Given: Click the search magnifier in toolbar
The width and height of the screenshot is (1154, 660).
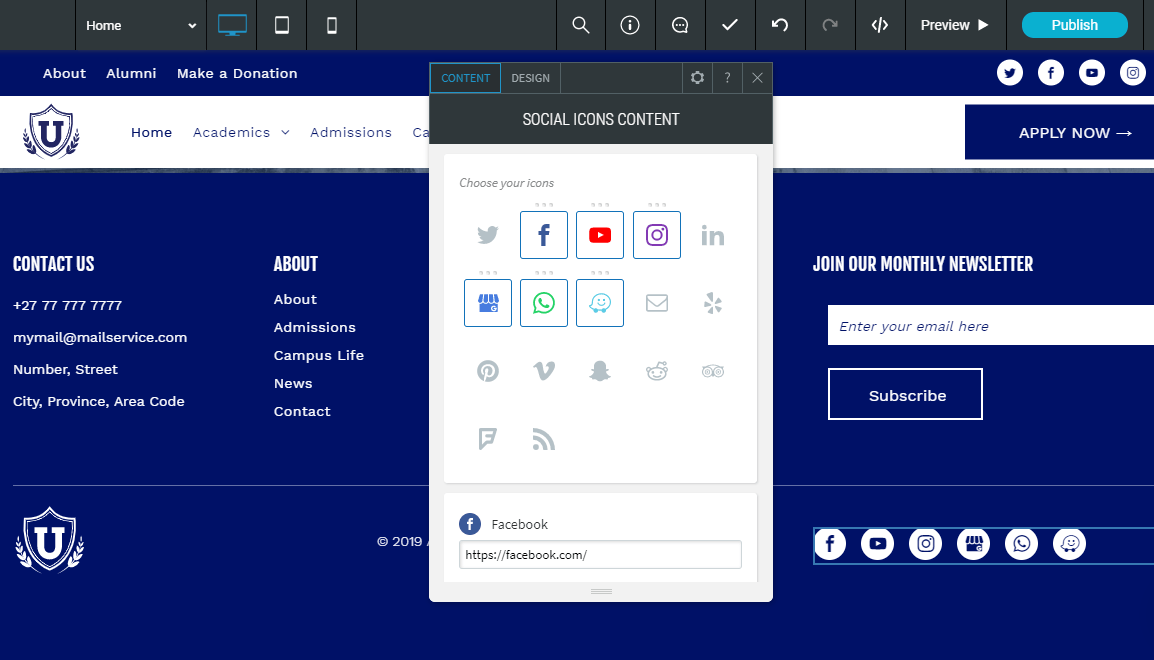Looking at the screenshot, I should tap(580, 25).
